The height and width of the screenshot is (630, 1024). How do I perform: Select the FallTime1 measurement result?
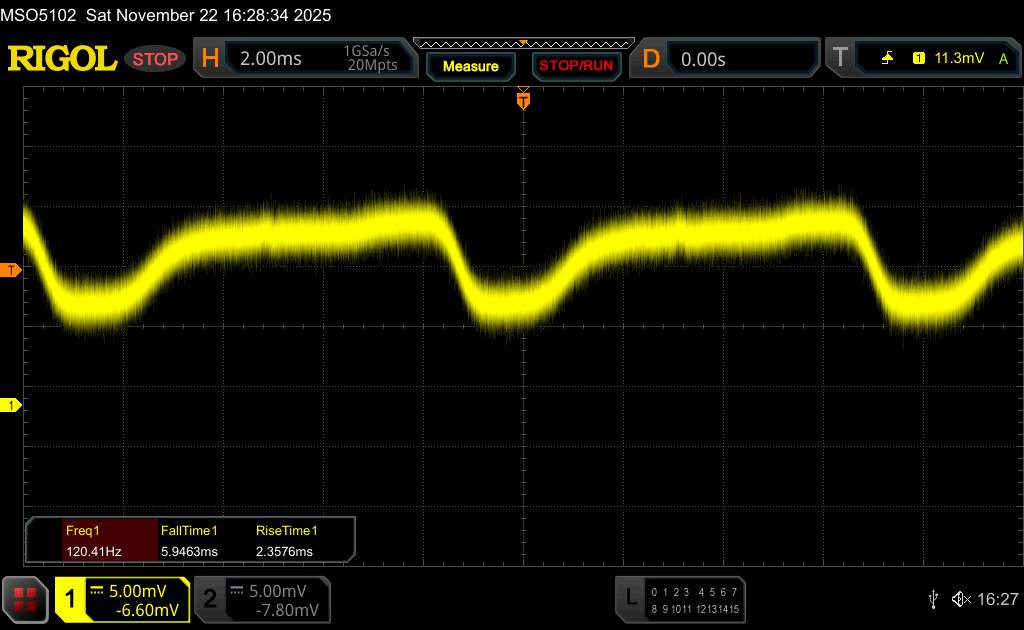(189, 541)
